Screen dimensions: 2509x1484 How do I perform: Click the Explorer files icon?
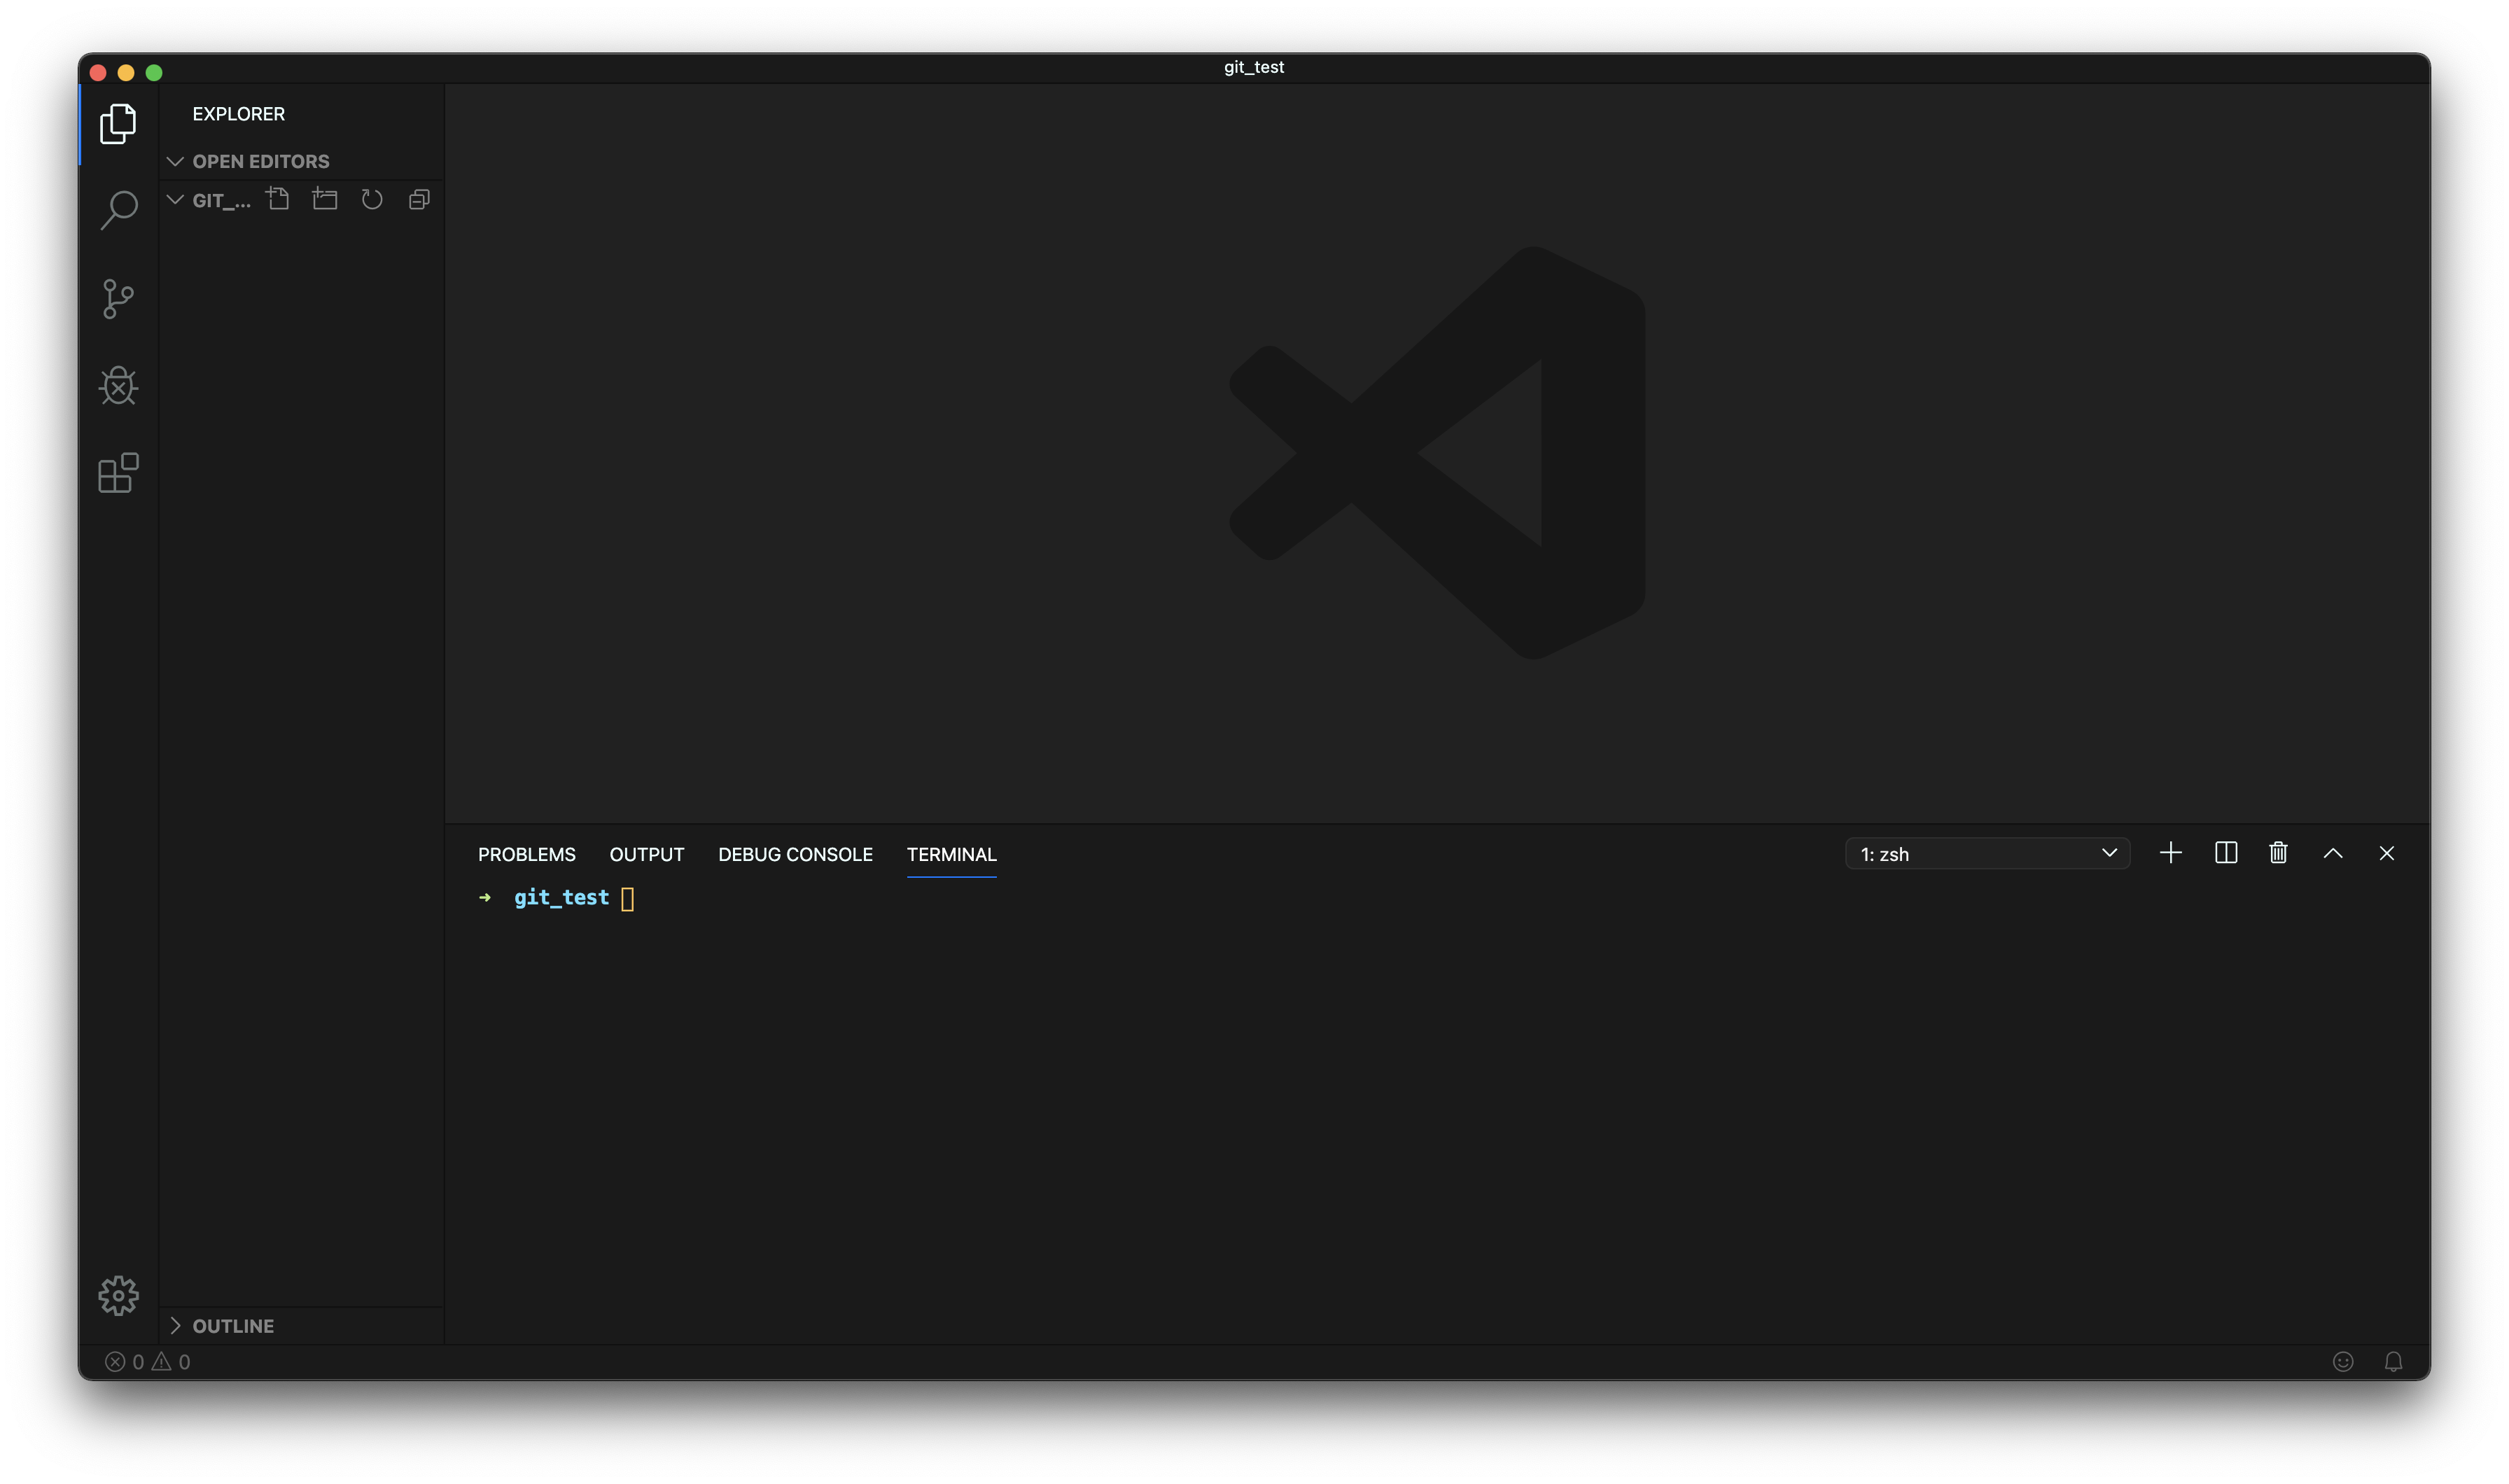click(x=118, y=124)
